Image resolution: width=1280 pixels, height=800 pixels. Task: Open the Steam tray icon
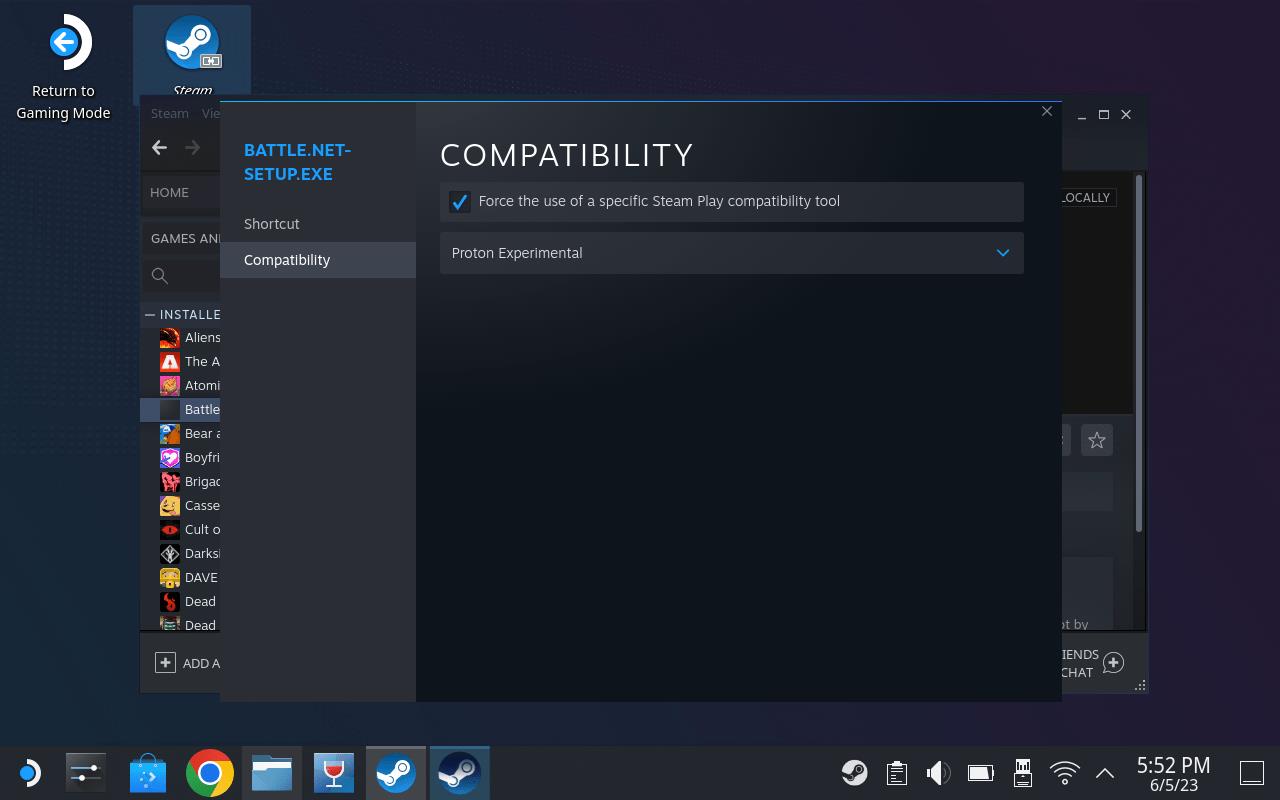click(x=854, y=772)
